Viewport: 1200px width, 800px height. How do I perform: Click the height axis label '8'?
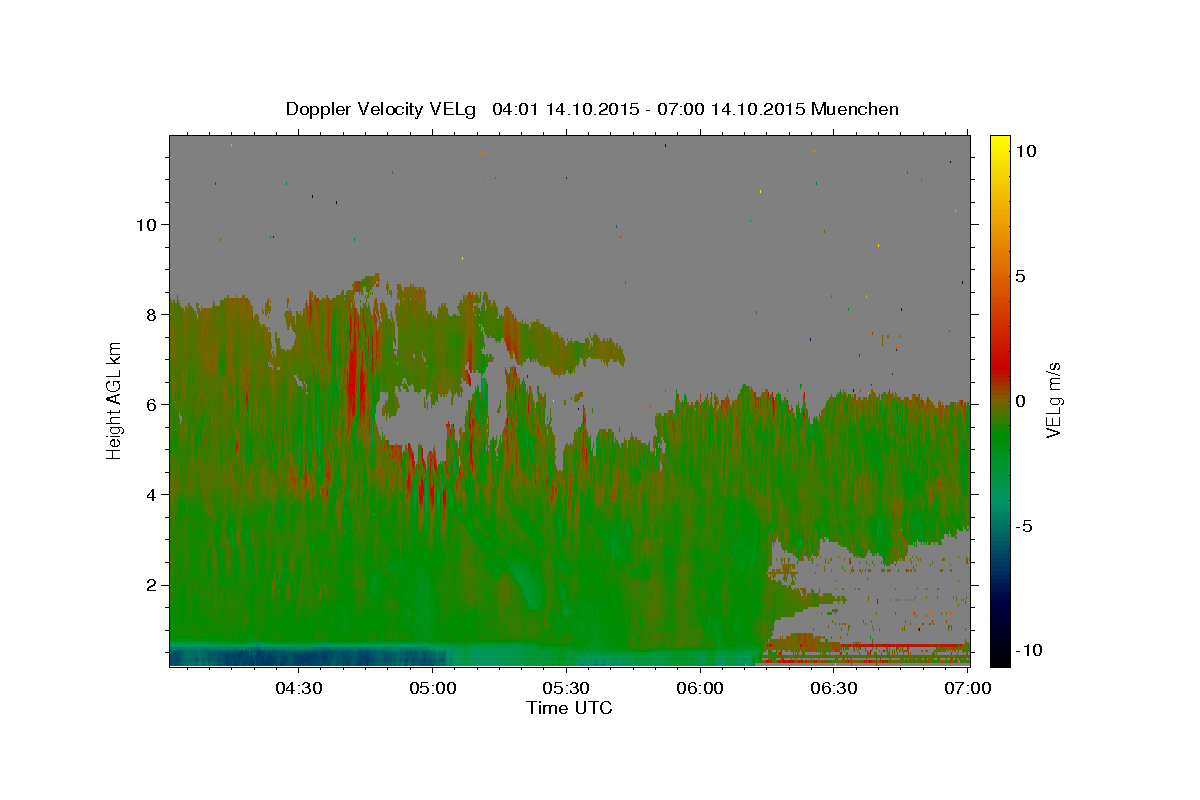coord(150,314)
